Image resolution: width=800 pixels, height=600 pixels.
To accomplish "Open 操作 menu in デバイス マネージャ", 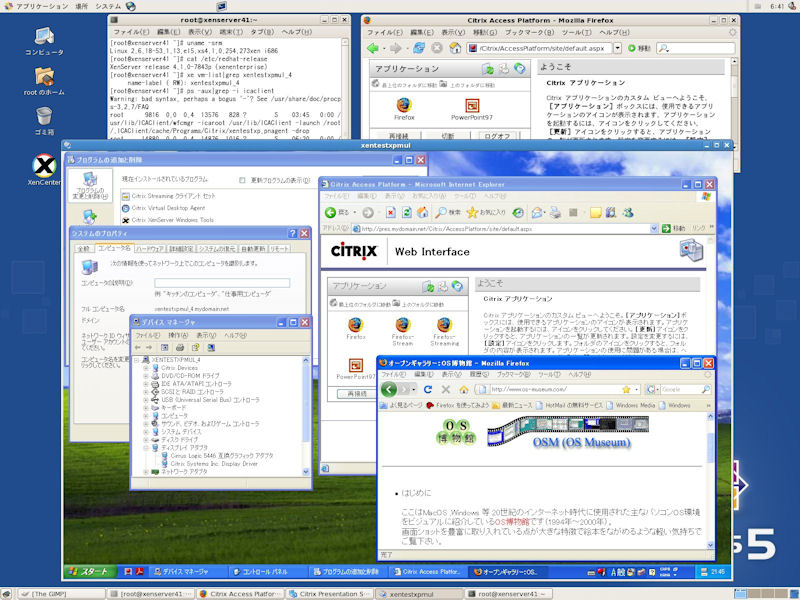I will tap(178, 335).
